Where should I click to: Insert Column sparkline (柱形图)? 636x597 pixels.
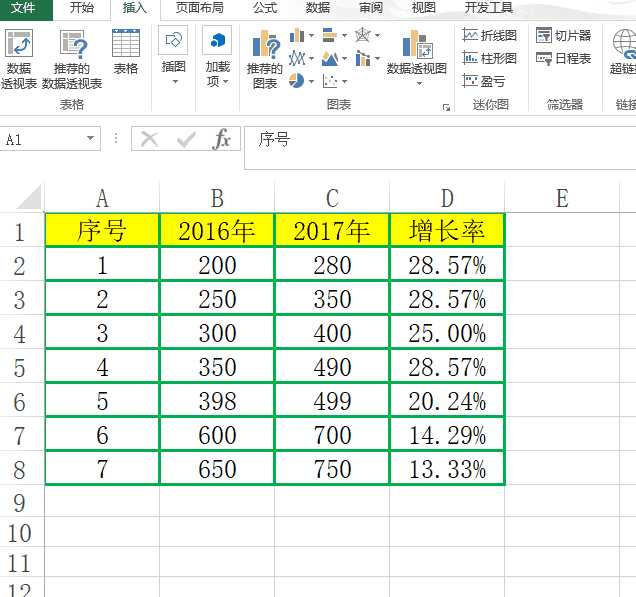(x=490, y=58)
